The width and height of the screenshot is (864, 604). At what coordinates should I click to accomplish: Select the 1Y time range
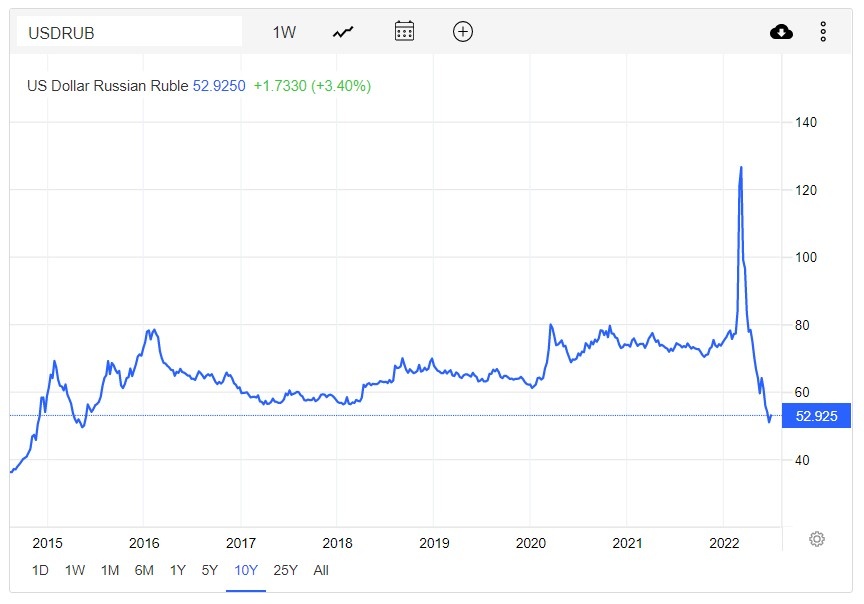pyautogui.click(x=178, y=570)
